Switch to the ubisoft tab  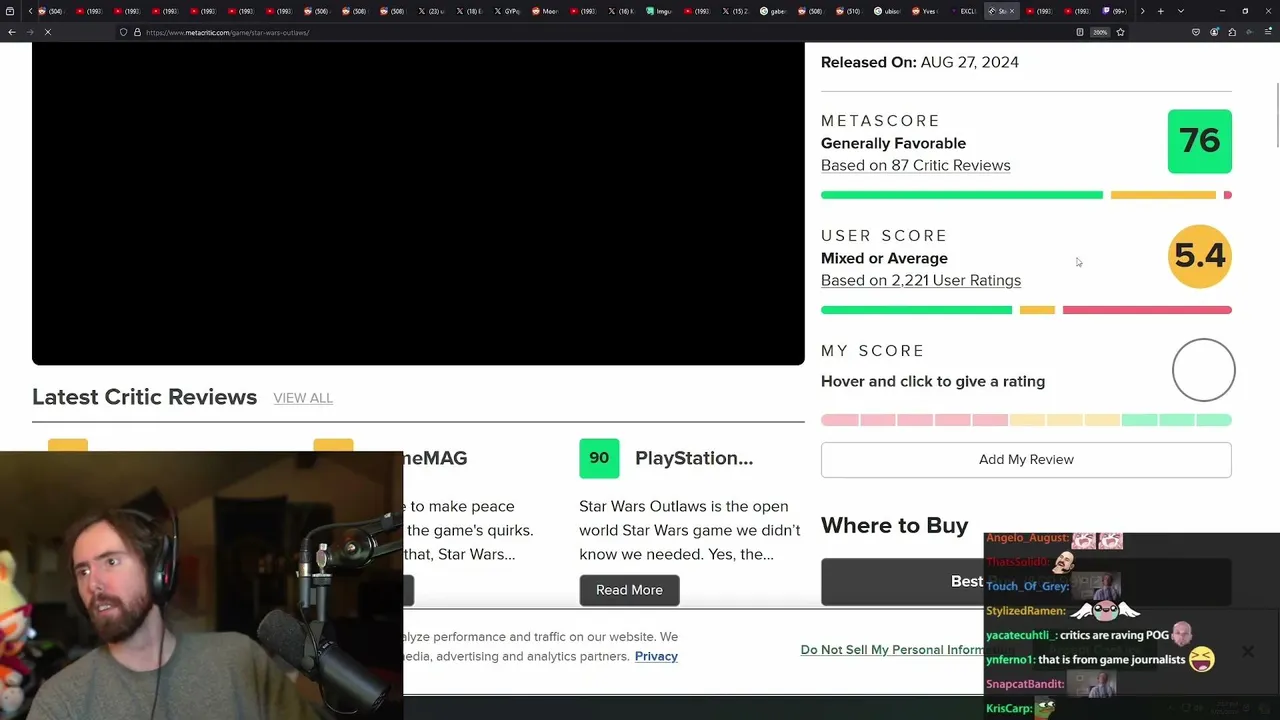point(886,11)
